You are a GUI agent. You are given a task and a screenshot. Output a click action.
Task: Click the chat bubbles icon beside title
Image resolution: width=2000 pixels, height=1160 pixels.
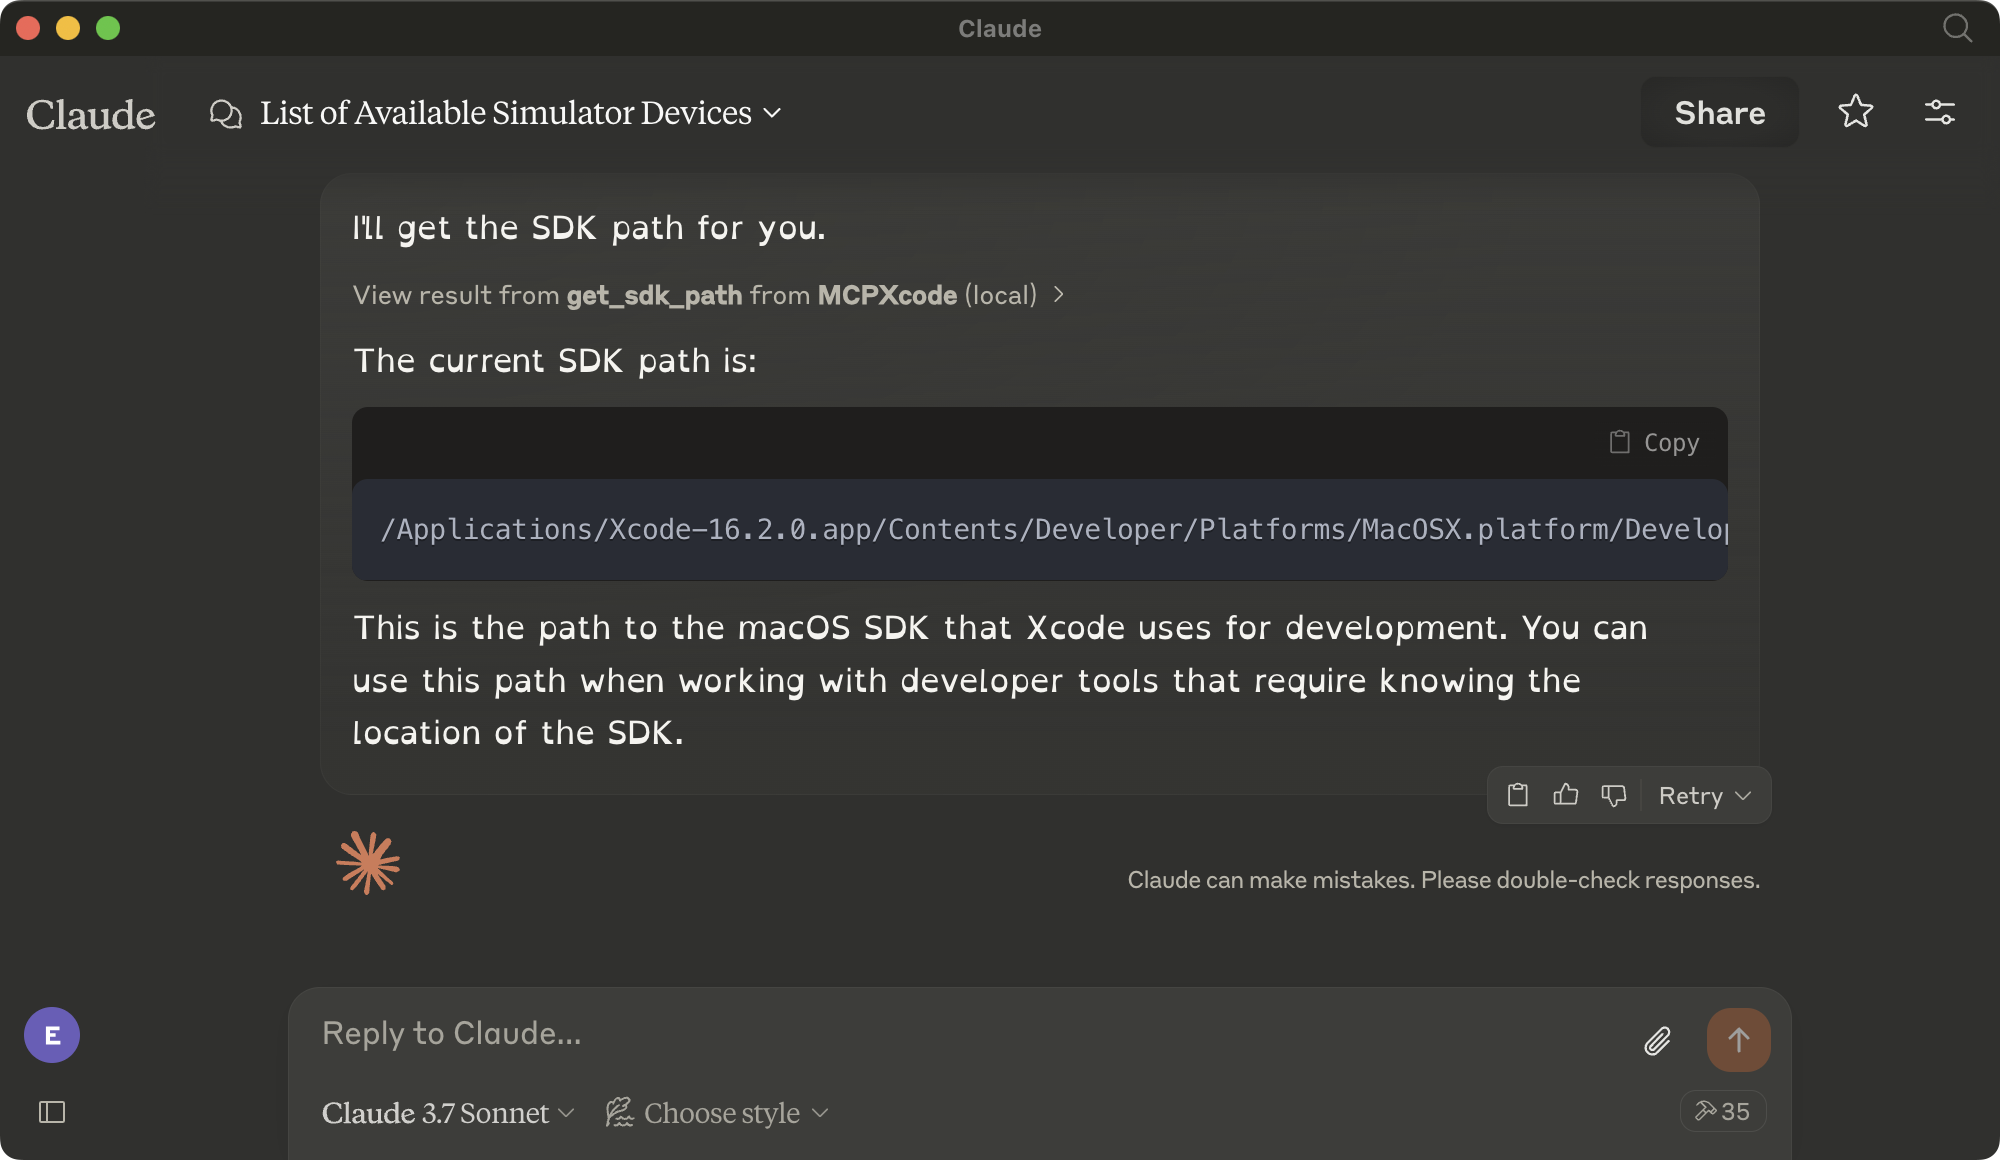tap(226, 113)
